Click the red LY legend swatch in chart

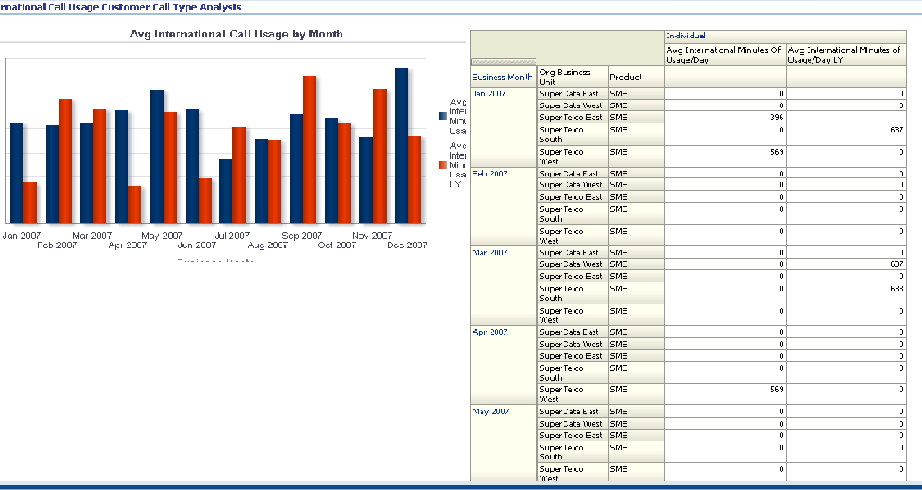pyautogui.click(x=443, y=165)
